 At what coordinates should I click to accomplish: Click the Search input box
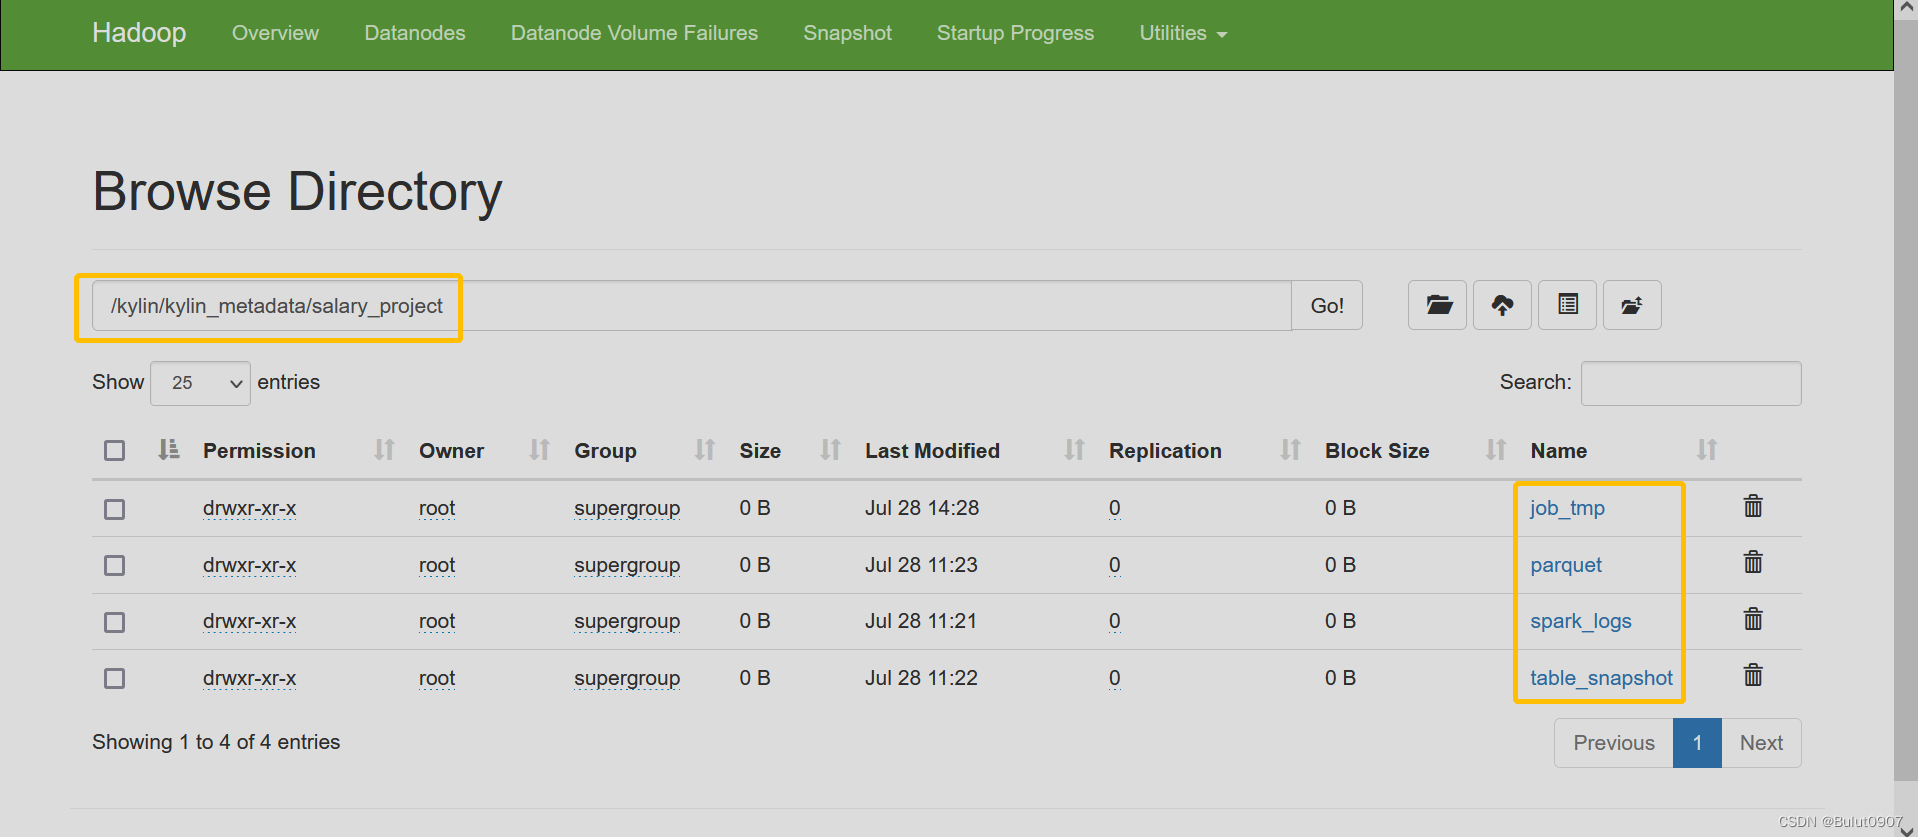tap(1691, 383)
